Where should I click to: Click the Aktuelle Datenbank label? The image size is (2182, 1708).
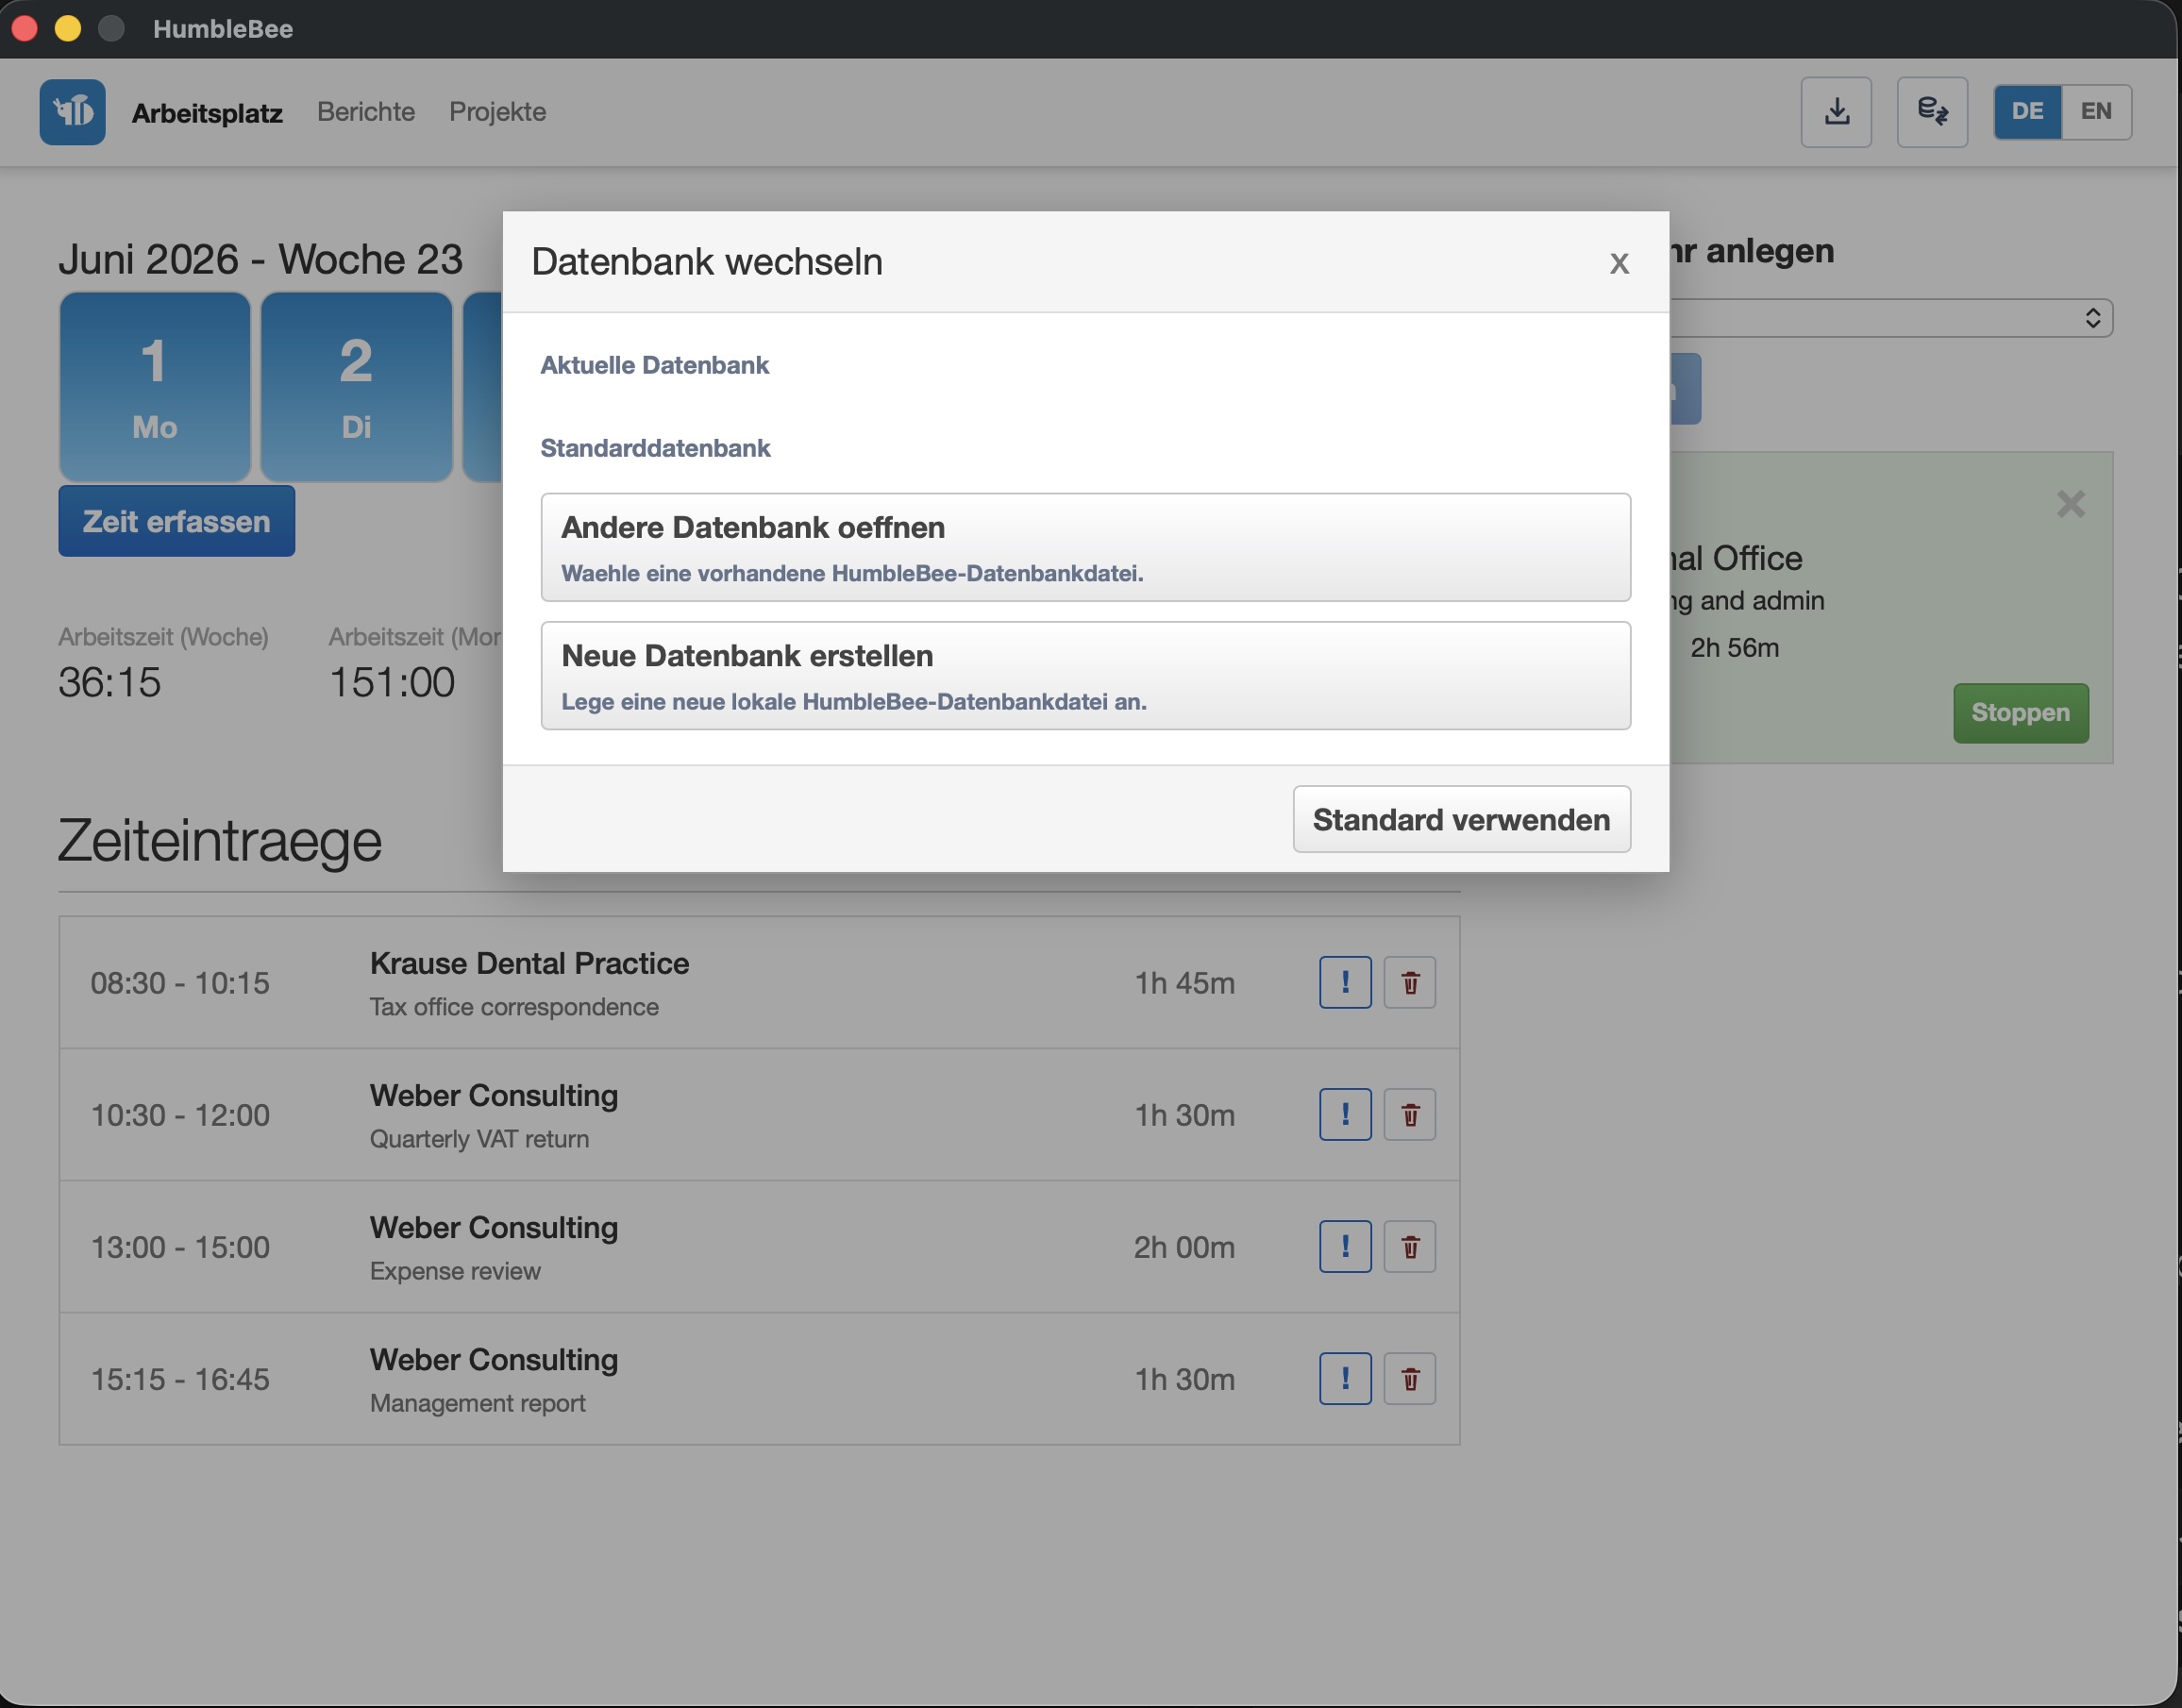click(x=654, y=365)
